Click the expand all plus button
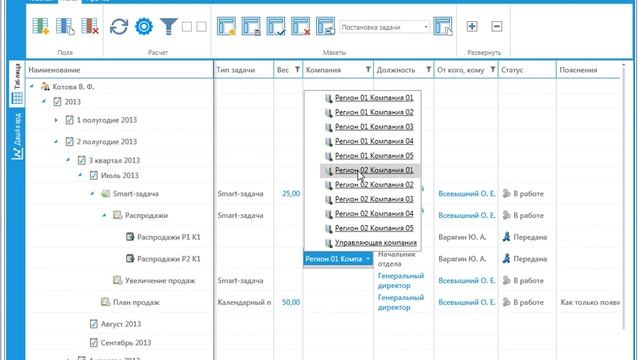Screen dimensions: 640x360 coord(472,27)
